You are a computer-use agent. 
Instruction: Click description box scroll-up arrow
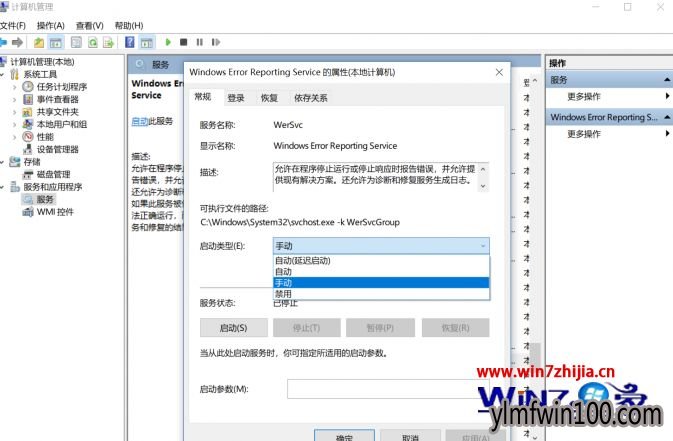483,169
